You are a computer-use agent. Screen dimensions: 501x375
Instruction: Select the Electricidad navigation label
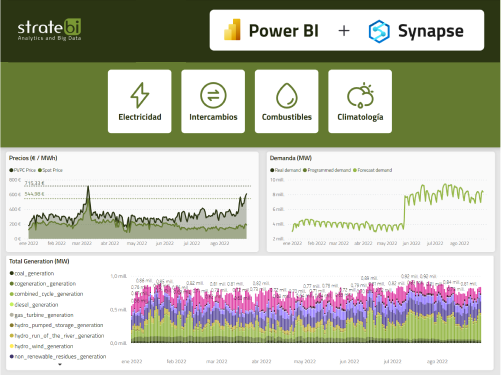click(140, 117)
